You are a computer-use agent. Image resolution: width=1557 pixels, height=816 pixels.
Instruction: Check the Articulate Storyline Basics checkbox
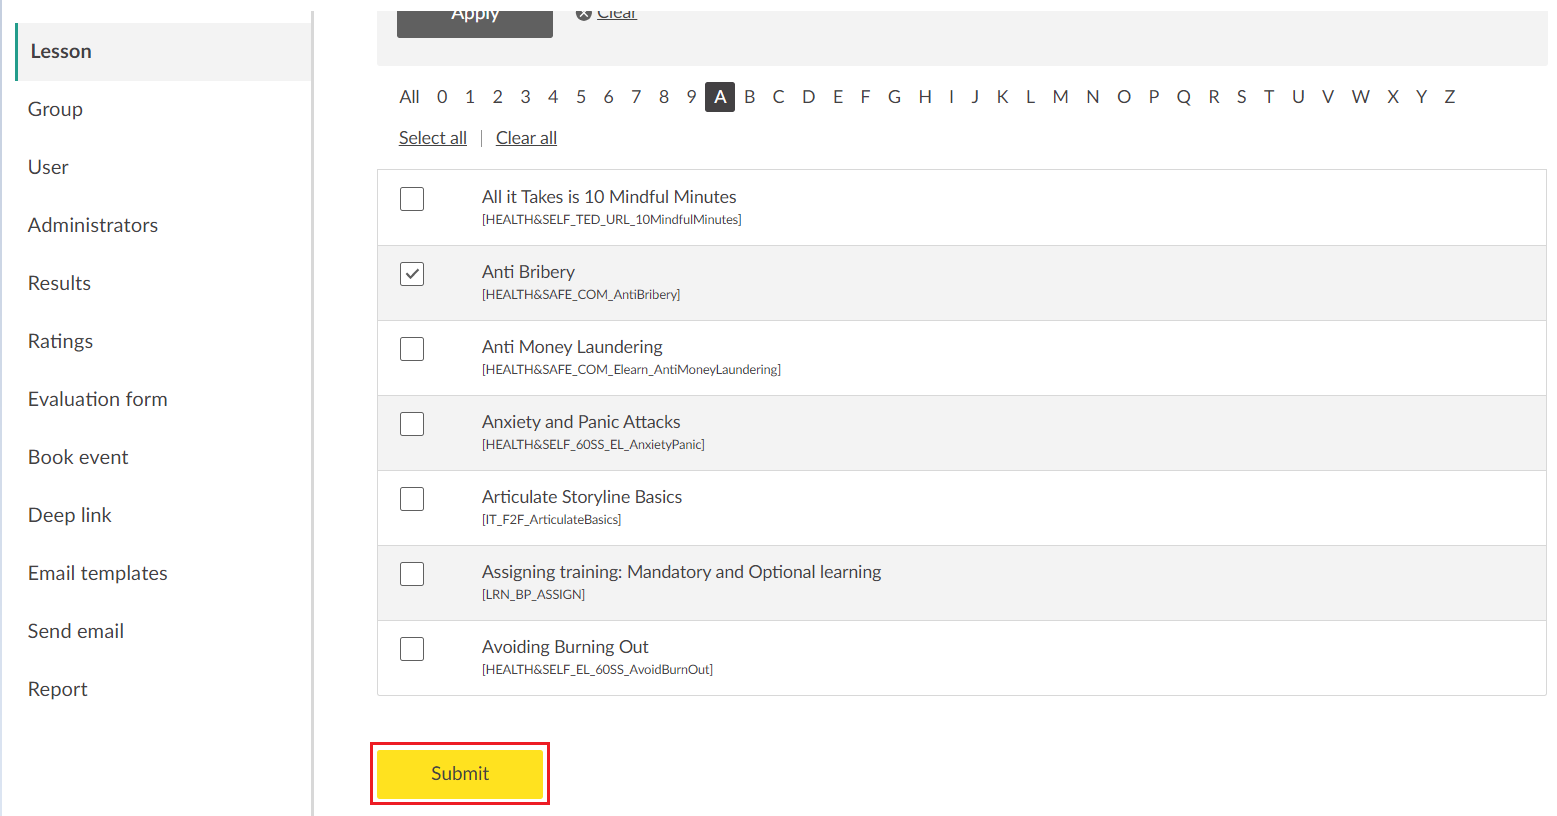click(412, 499)
